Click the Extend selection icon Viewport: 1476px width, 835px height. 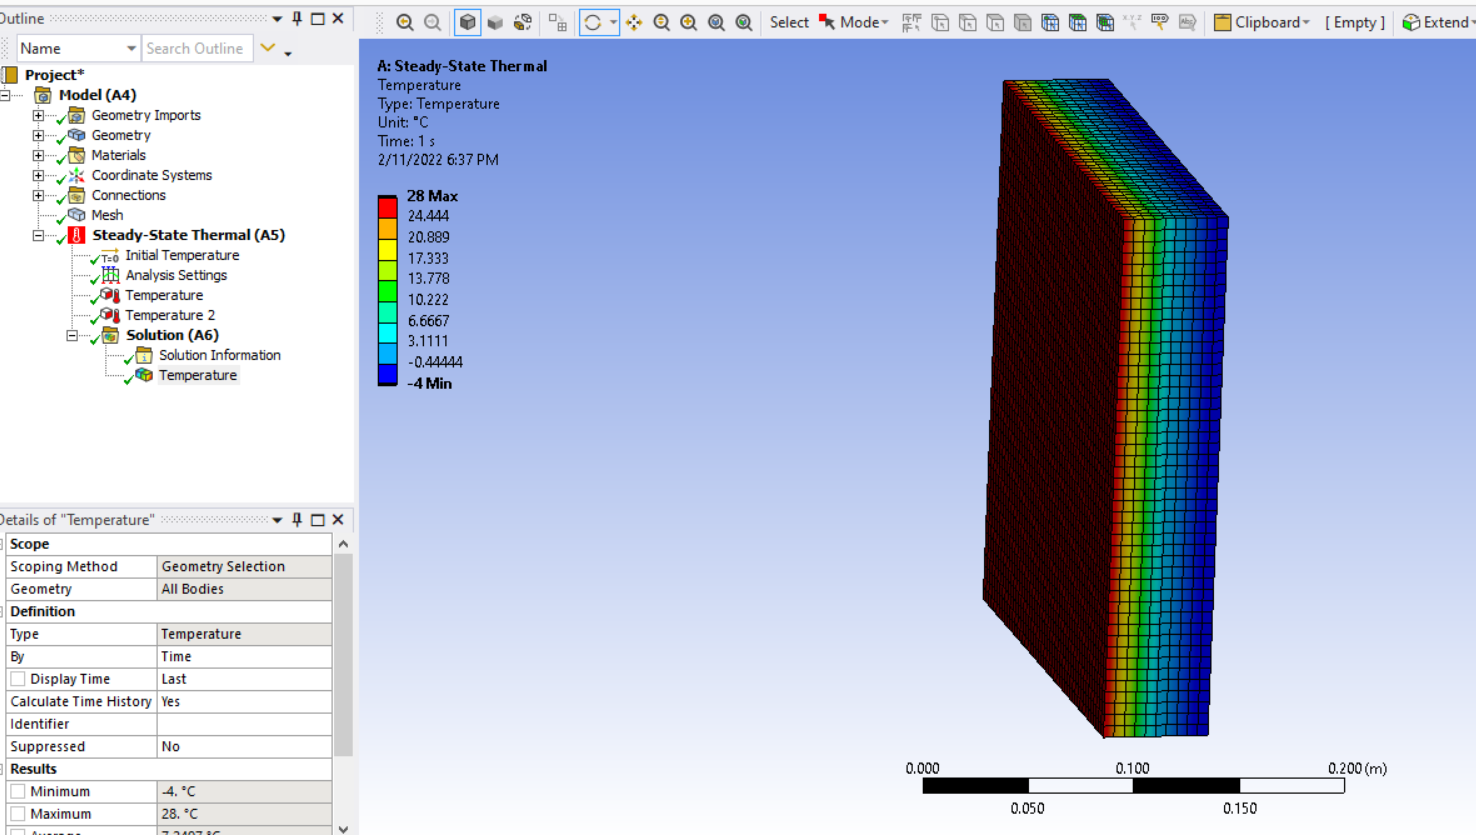1411,22
